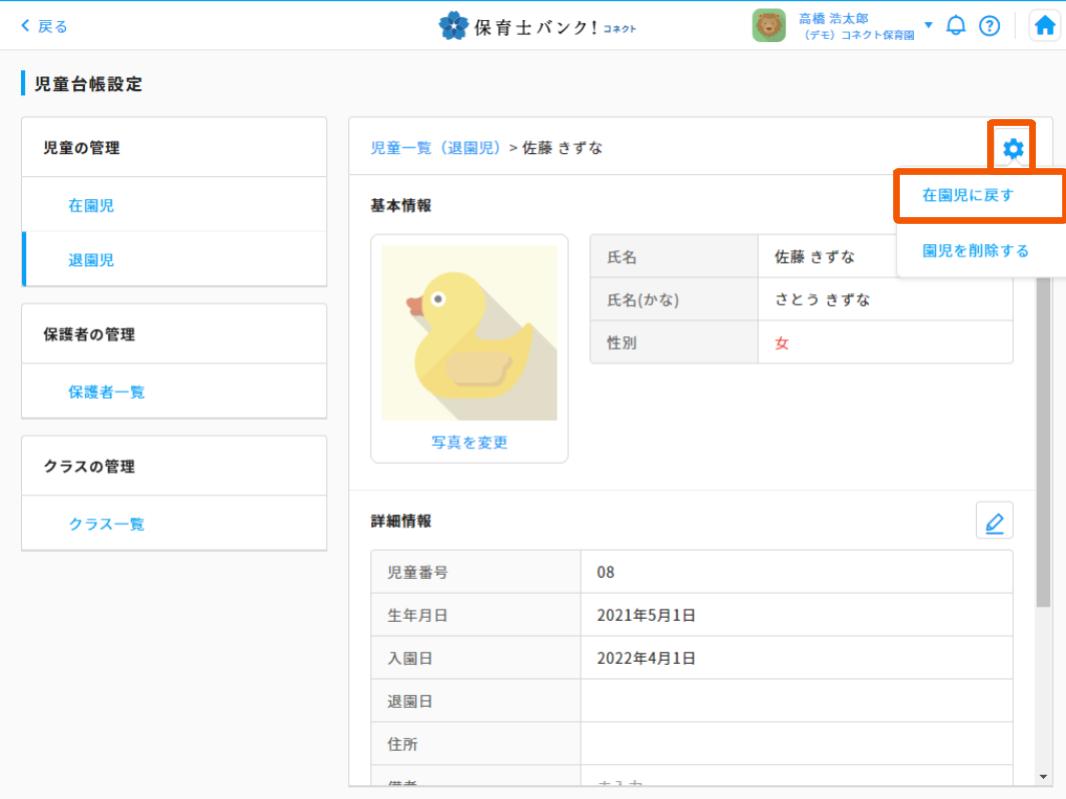Open 在園児 in the sidebar
This screenshot has height=799, width=1066.
click(91, 205)
